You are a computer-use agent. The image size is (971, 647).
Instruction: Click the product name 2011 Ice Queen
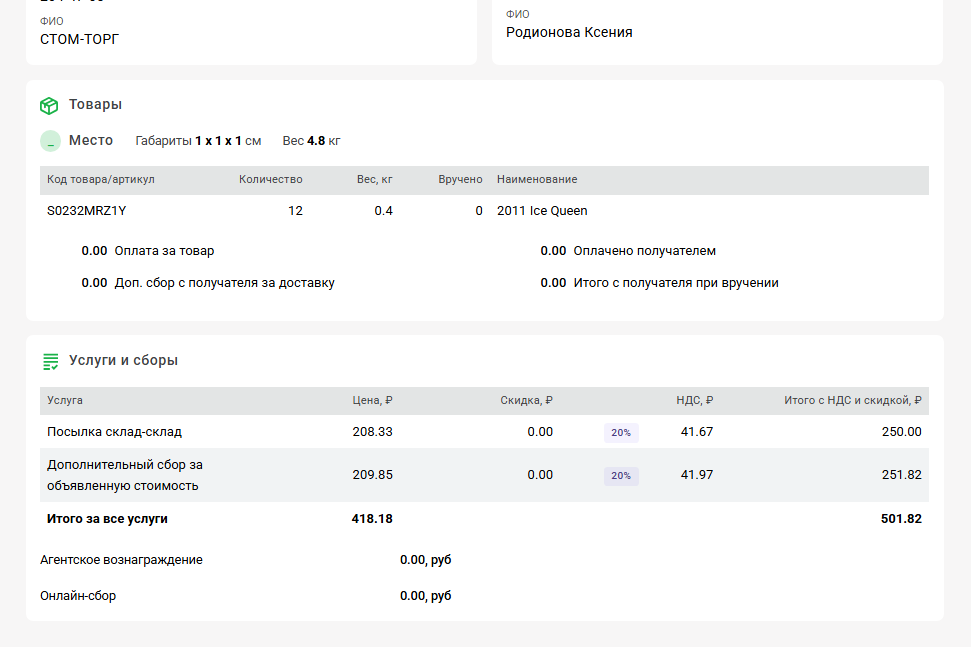542,211
